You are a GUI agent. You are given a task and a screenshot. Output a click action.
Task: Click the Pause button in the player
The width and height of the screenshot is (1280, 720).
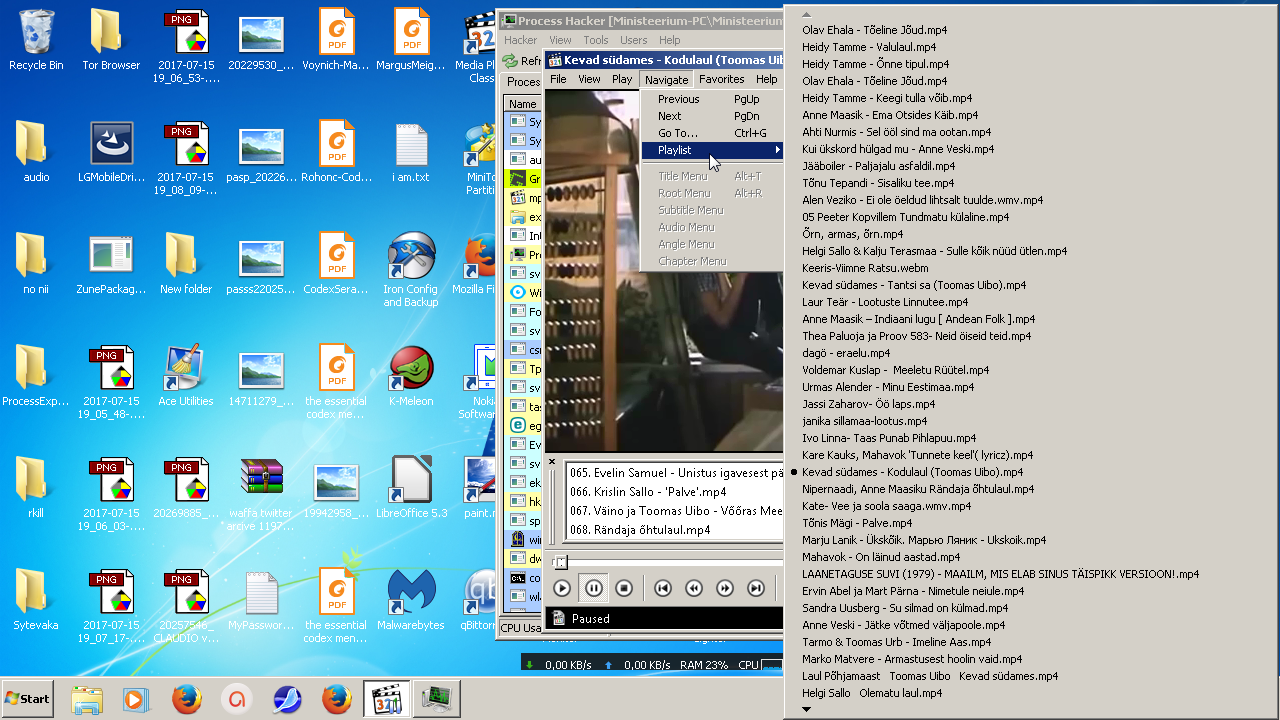point(593,589)
